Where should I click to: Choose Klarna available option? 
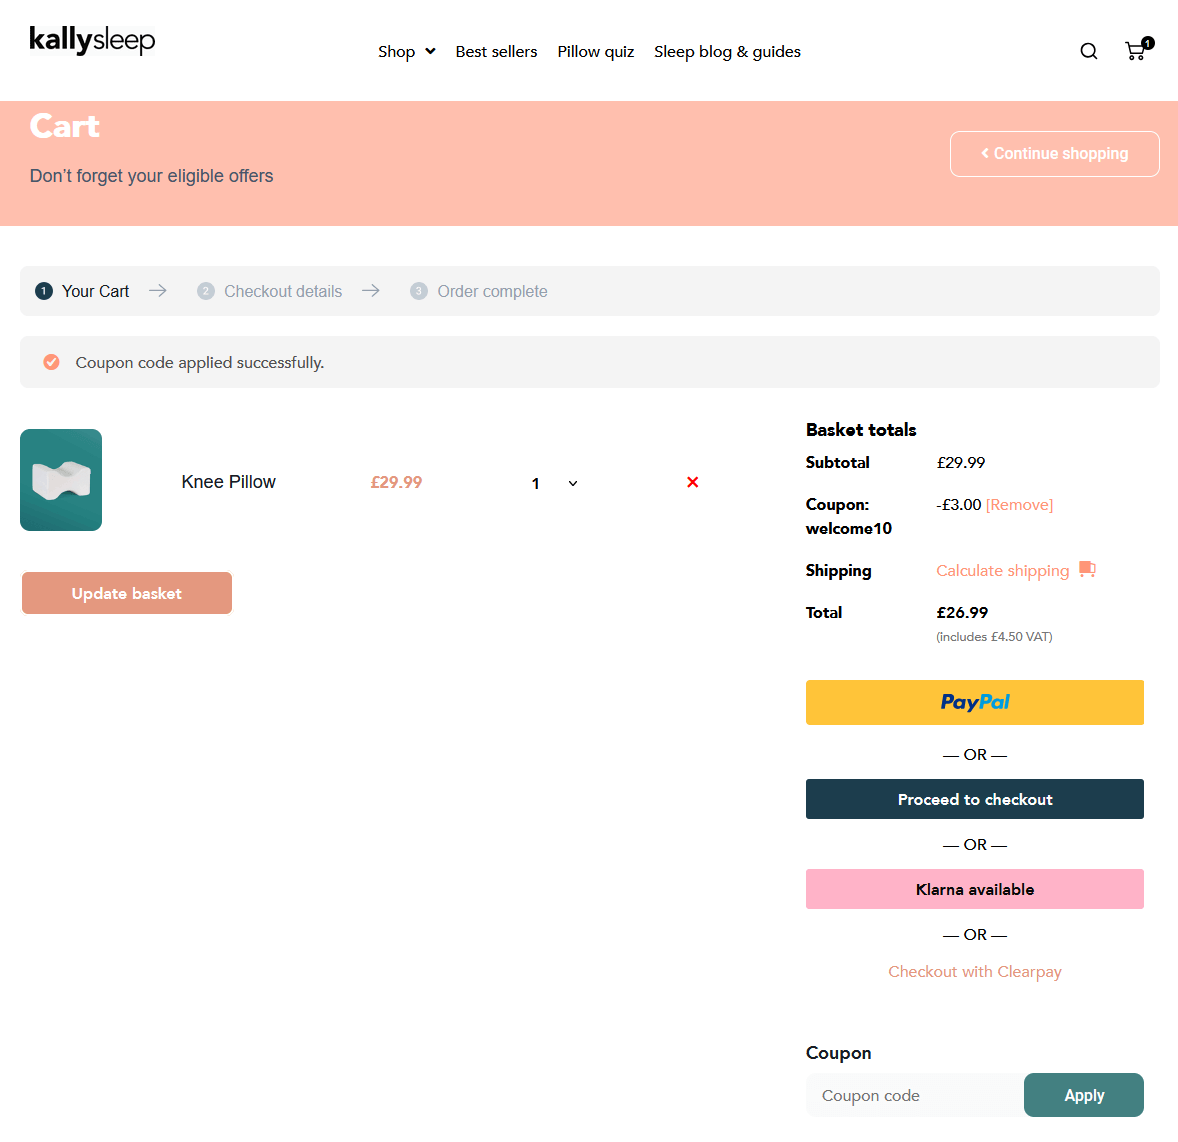point(974,890)
